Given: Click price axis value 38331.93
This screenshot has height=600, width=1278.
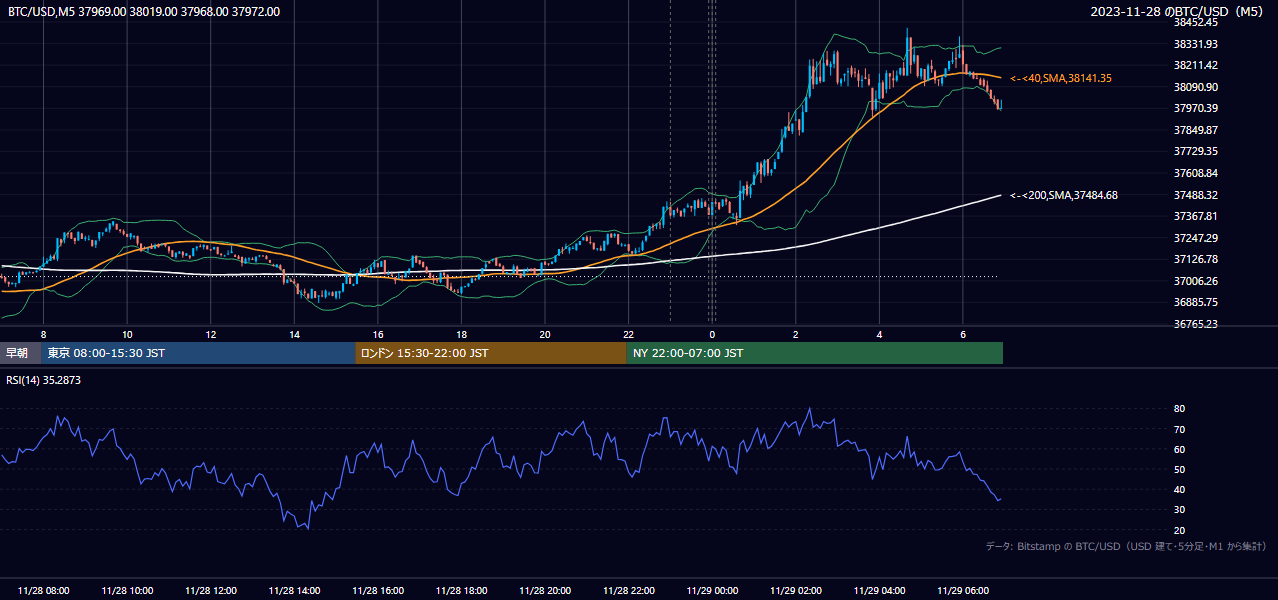Looking at the screenshot, I should (x=1195, y=44).
